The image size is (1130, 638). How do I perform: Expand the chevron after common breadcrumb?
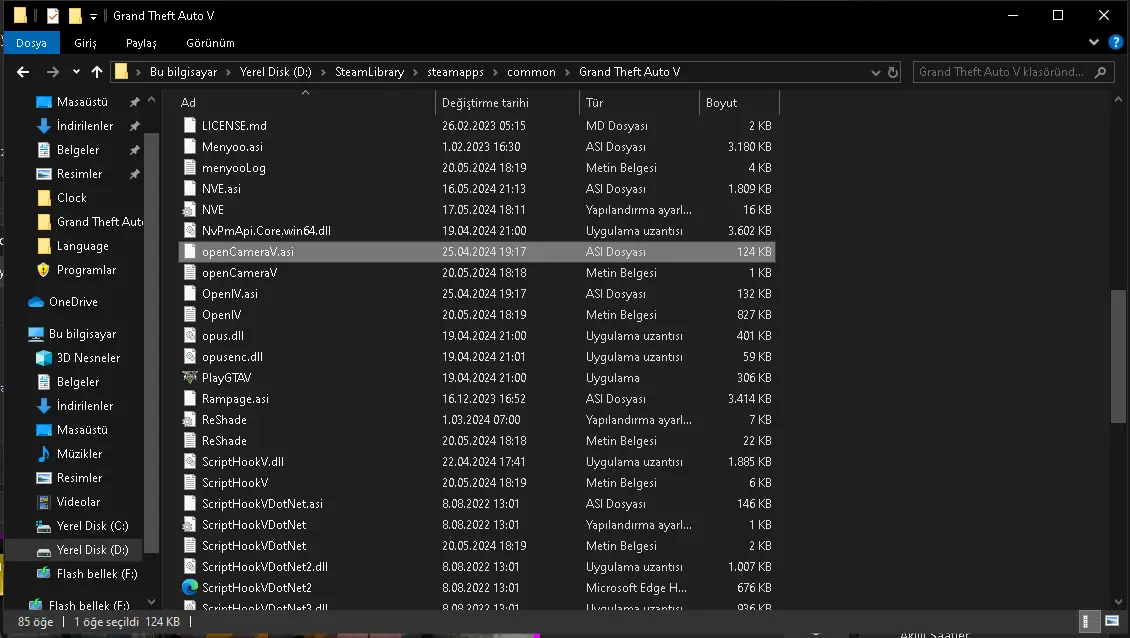tap(568, 72)
